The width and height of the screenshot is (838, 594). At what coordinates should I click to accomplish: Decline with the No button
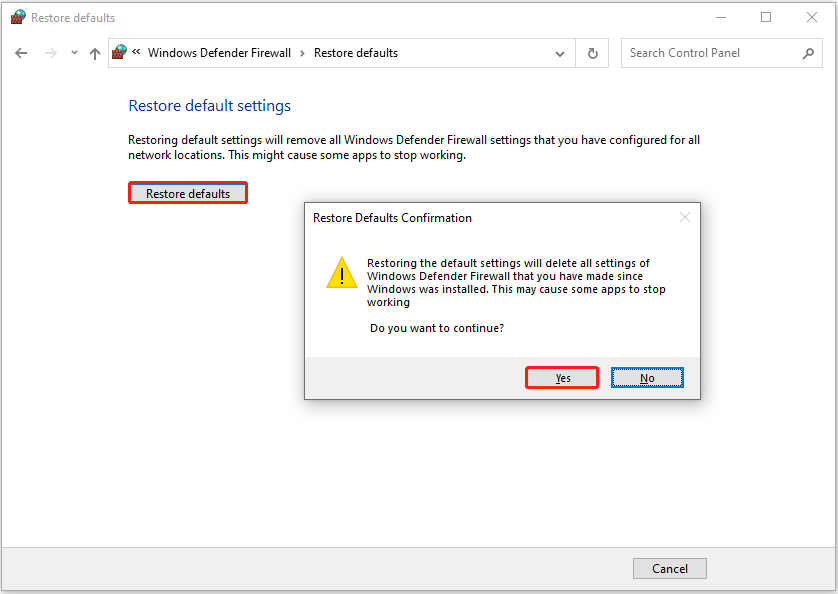tap(647, 377)
